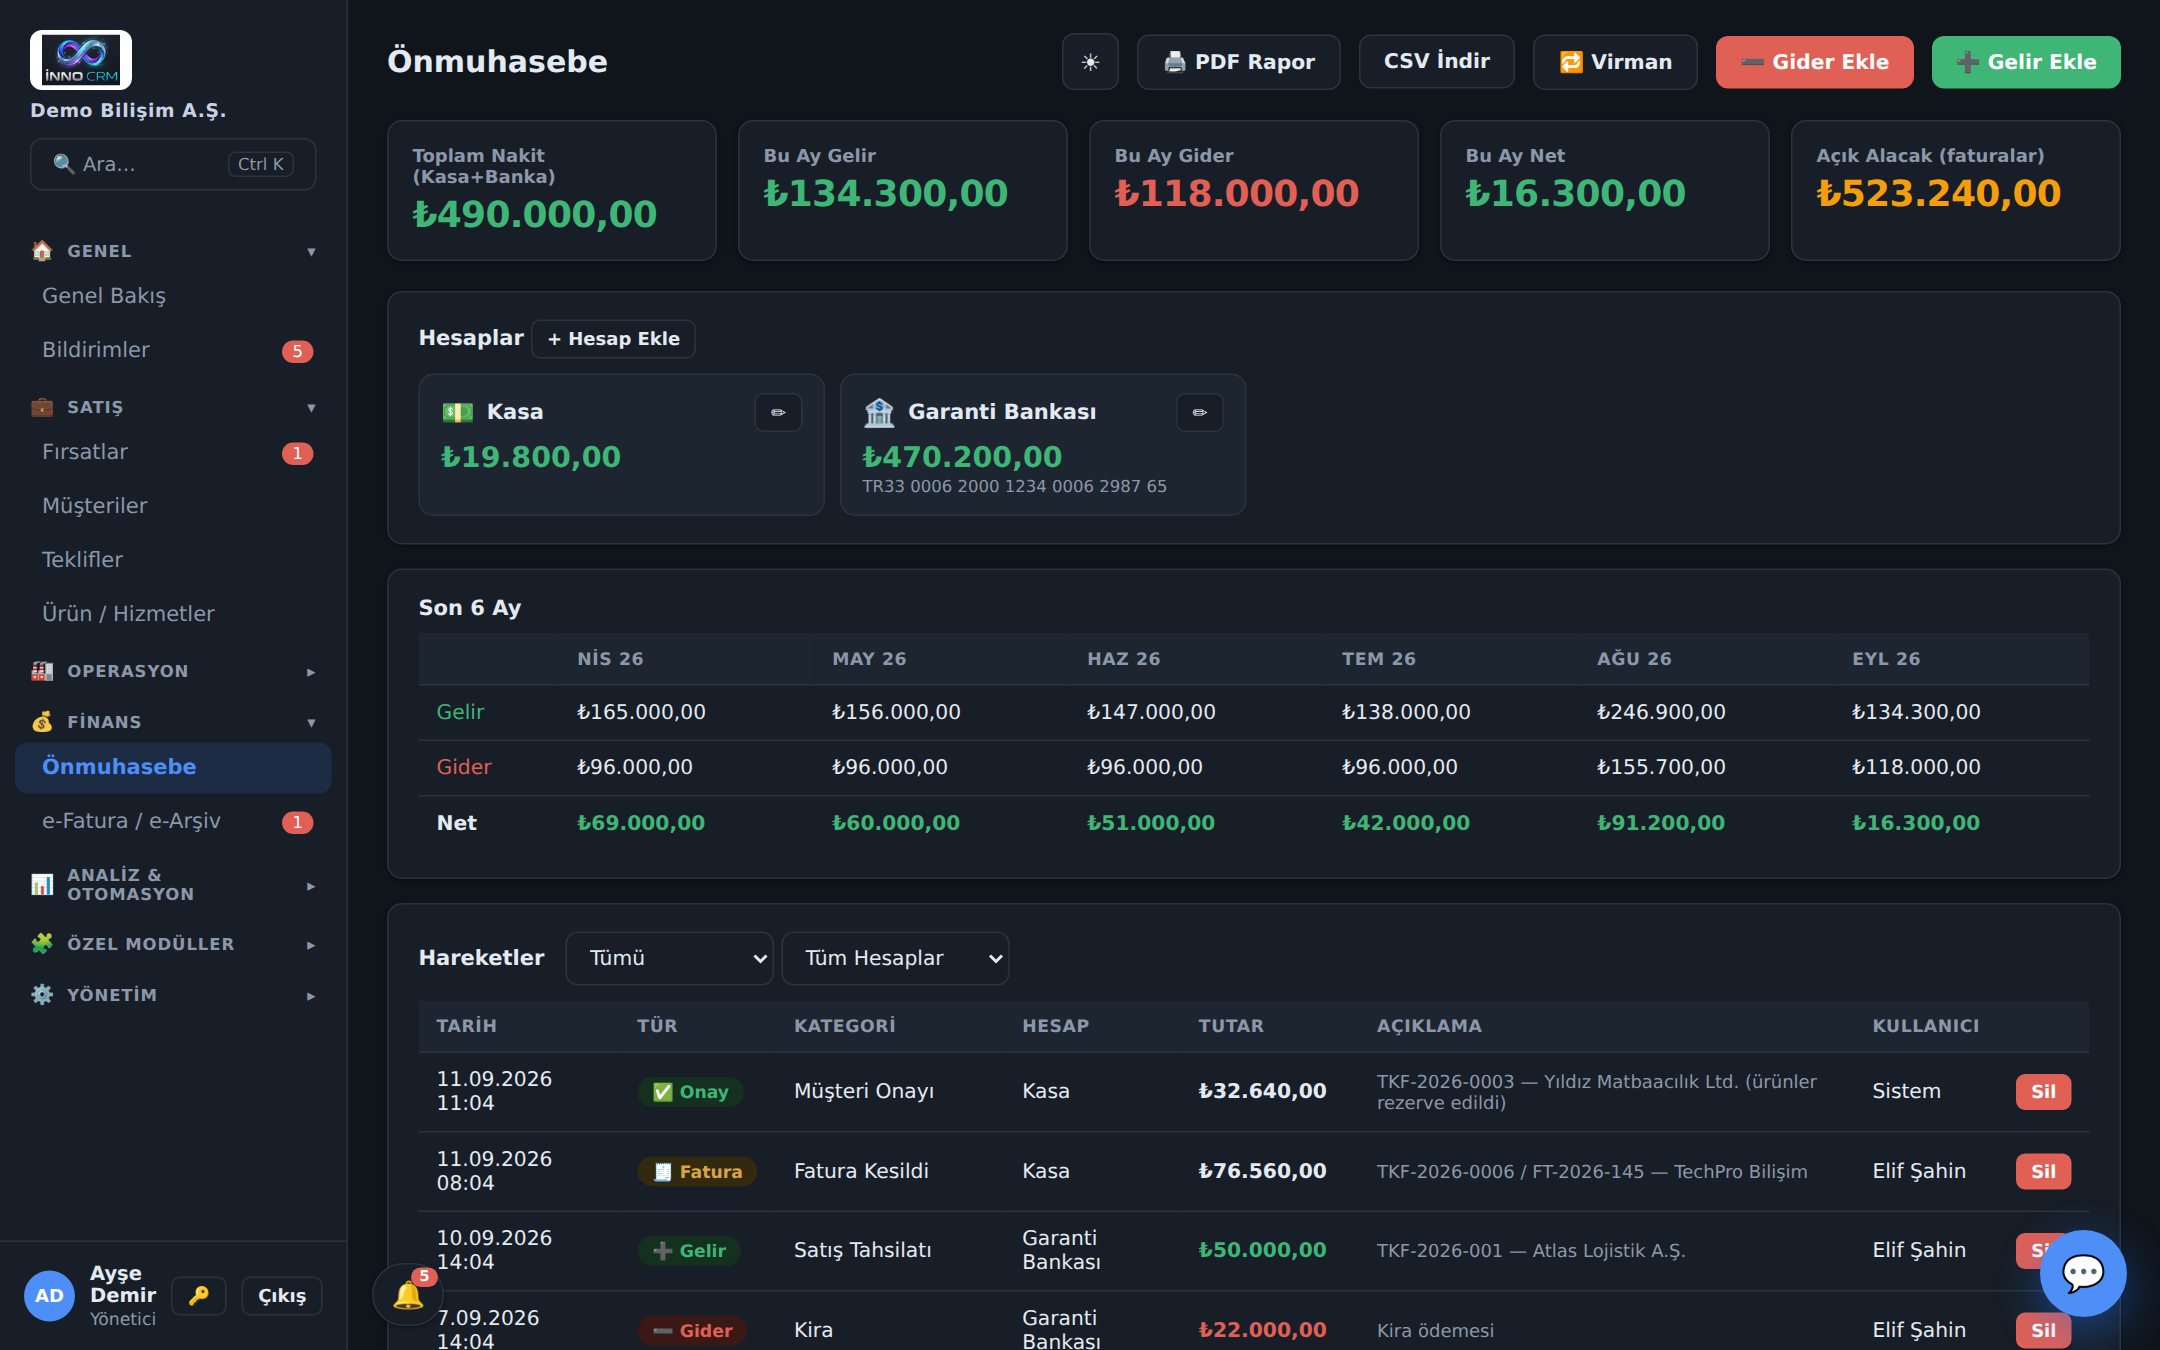
Task: Open the Virman transfer dialog
Action: point(1615,62)
